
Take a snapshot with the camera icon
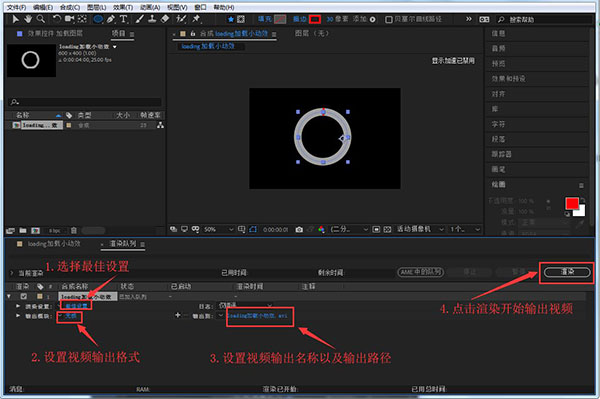click(x=299, y=230)
